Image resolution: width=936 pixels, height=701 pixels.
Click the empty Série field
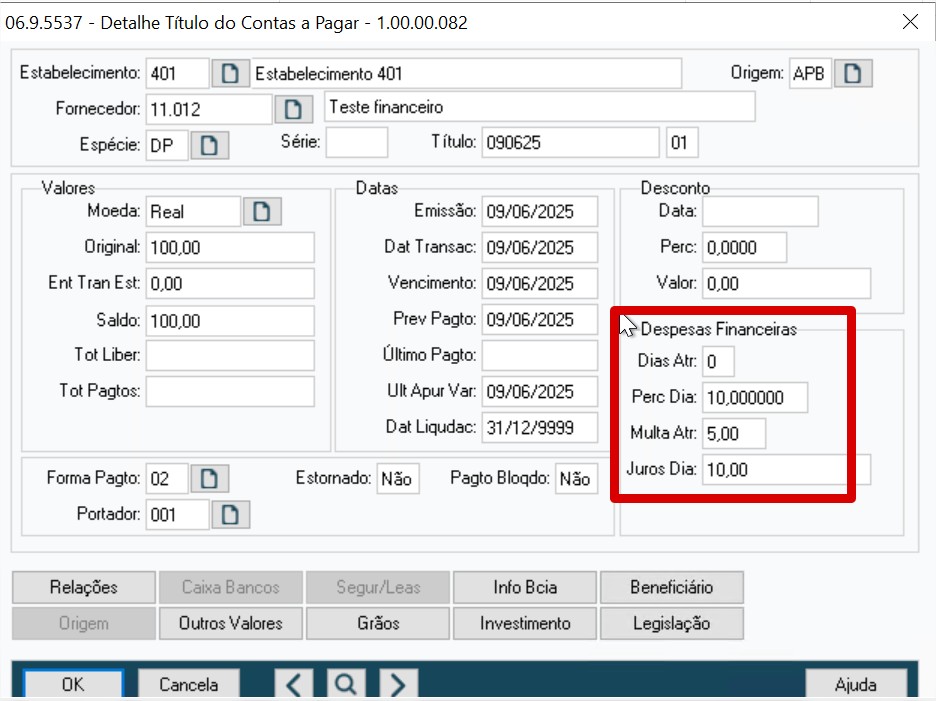click(x=356, y=143)
